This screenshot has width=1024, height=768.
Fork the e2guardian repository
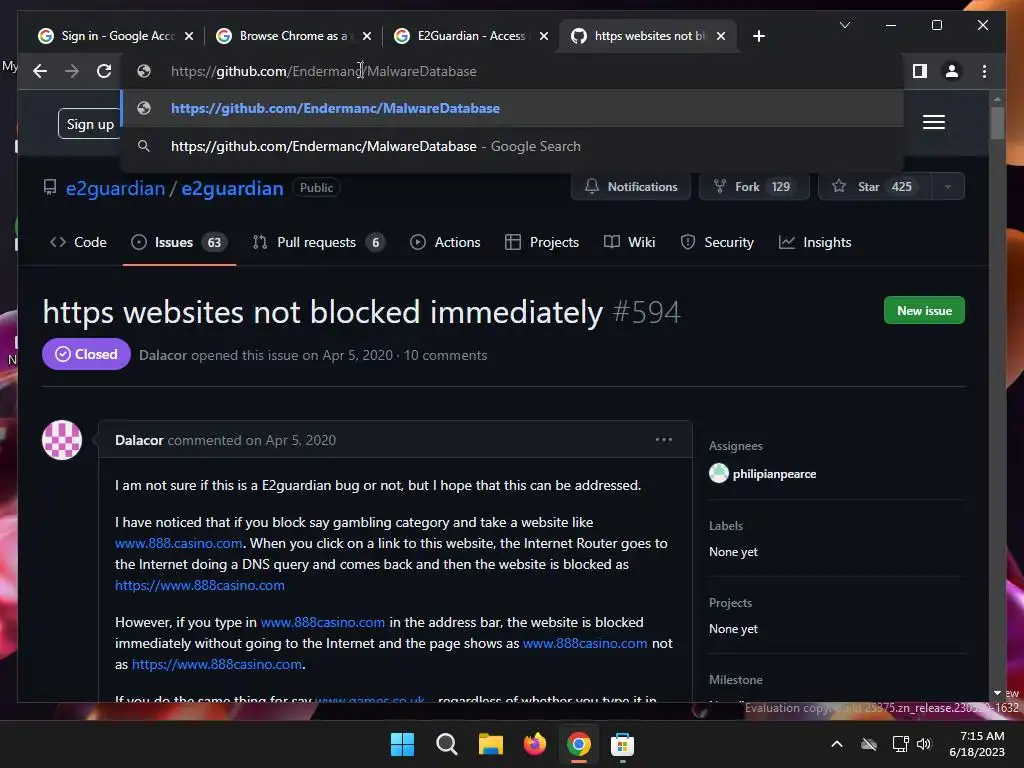(x=754, y=187)
